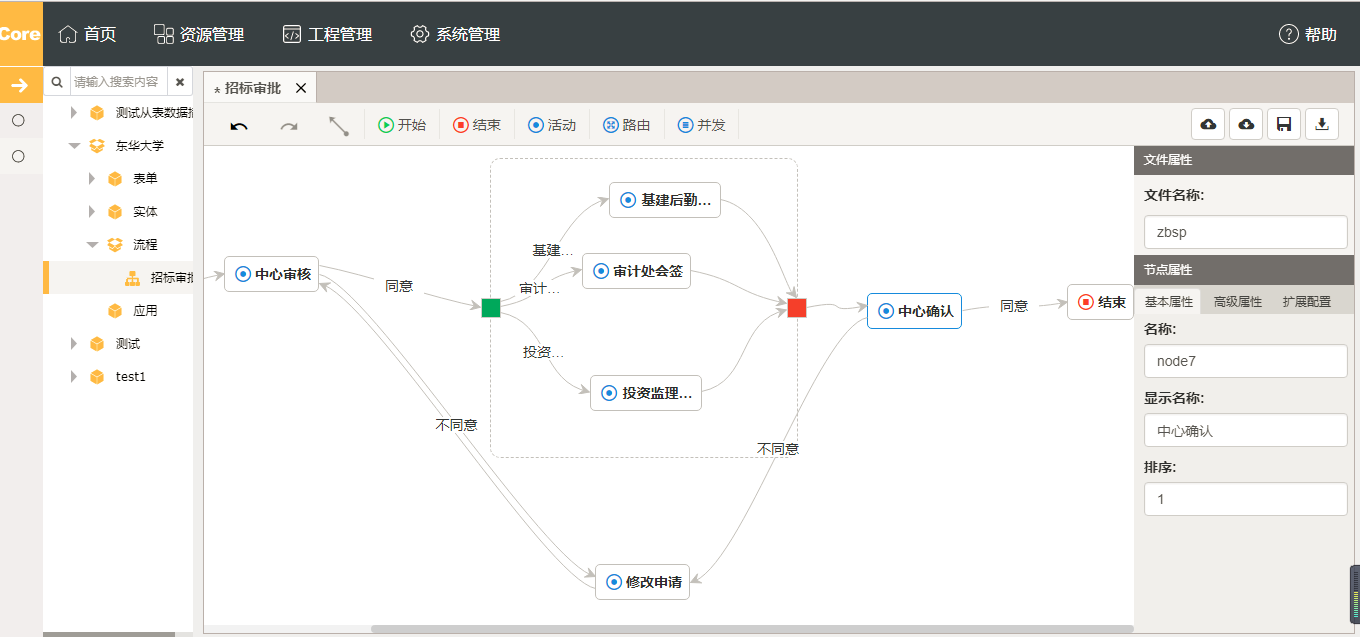The image size is (1360, 637).
Task: Click the magnifier icon beside the tree search
Action: tap(57, 82)
